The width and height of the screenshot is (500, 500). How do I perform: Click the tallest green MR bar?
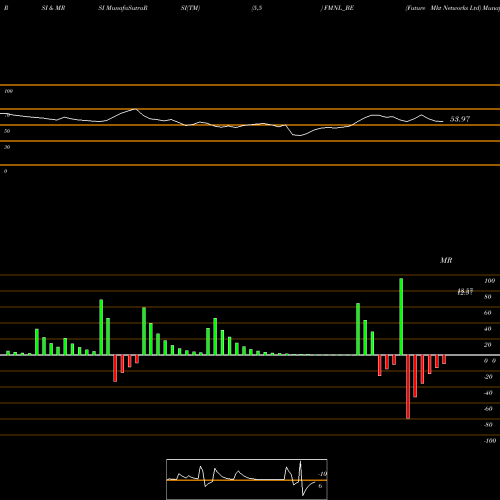coord(401,317)
